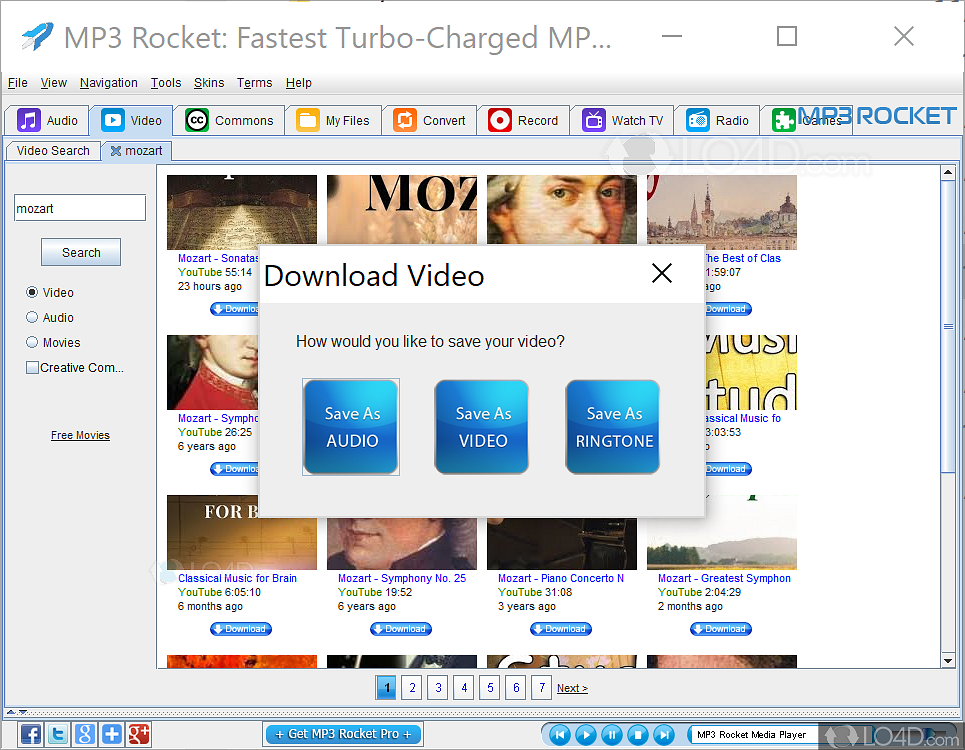Choose Save As AUDIO
The height and width of the screenshot is (750, 965).
(351, 427)
